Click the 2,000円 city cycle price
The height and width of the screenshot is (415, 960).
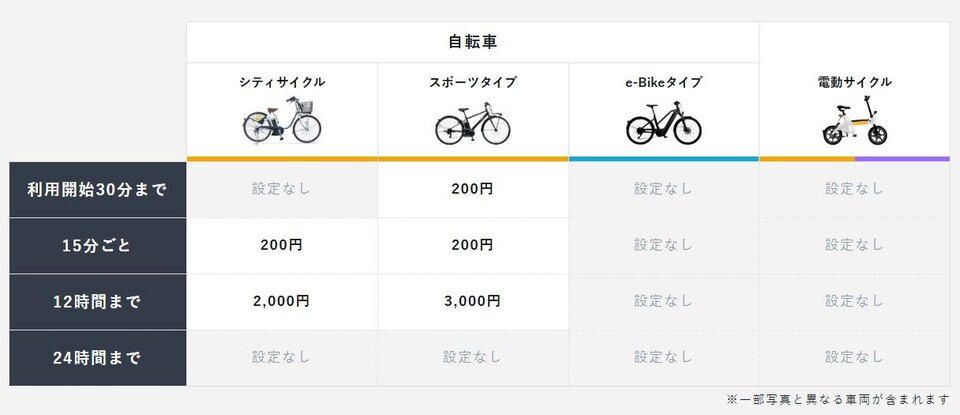282,300
